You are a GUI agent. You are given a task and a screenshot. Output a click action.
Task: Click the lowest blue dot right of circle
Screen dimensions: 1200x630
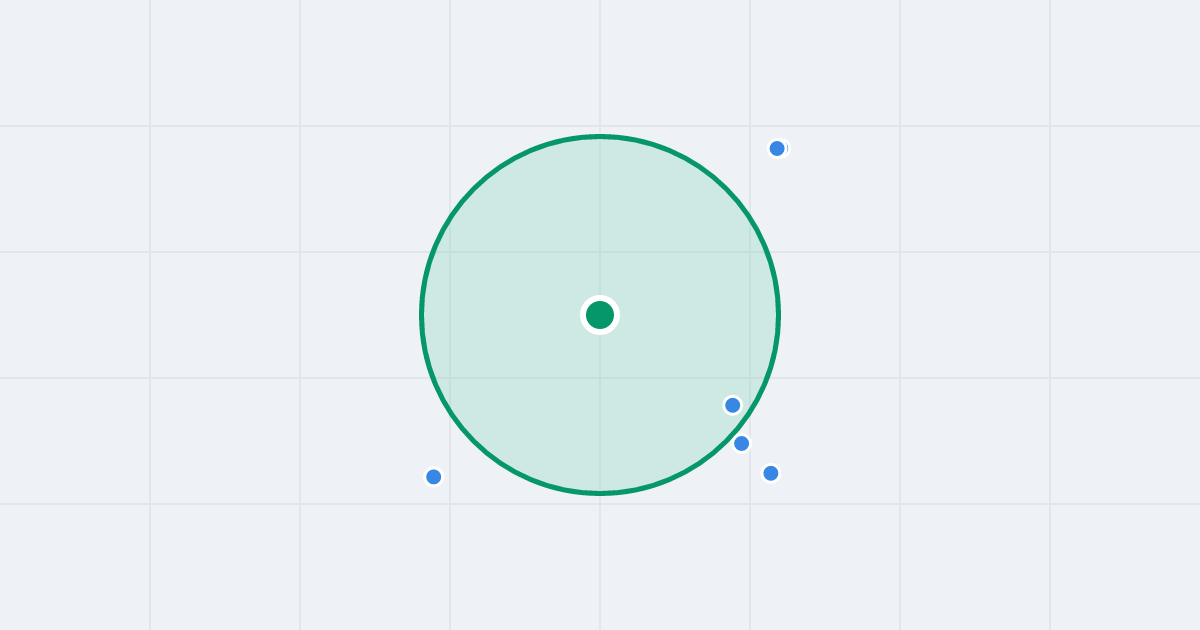pyautogui.click(x=771, y=473)
